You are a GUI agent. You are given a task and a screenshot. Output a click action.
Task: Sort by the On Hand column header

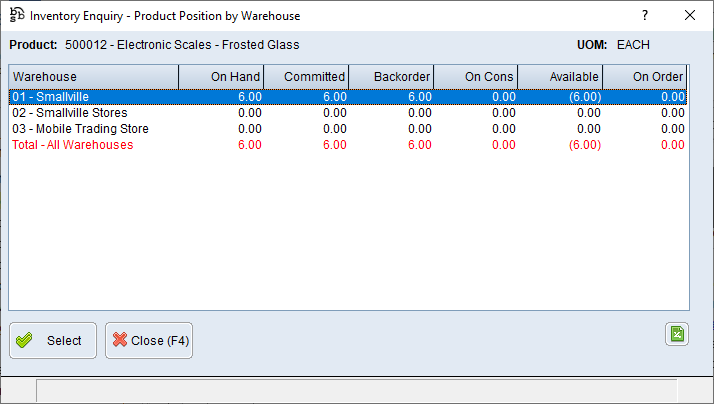coord(221,77)
